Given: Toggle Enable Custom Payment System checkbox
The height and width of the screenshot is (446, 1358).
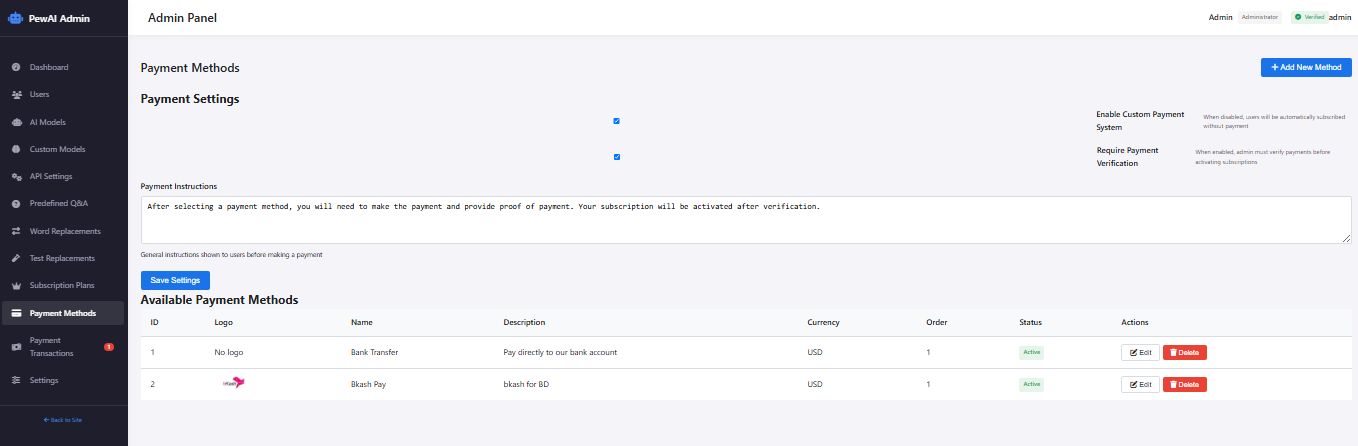Looking at the screenshot, I should point(616,121).
